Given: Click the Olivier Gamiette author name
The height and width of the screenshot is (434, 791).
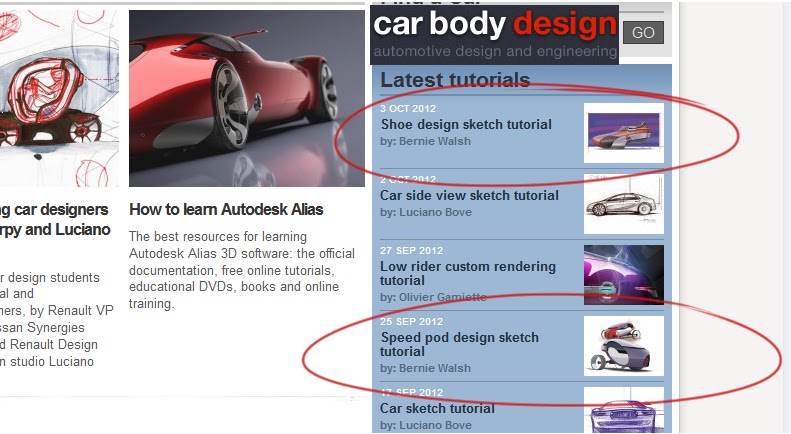Looking at the screenshot, I should (442, 297).
